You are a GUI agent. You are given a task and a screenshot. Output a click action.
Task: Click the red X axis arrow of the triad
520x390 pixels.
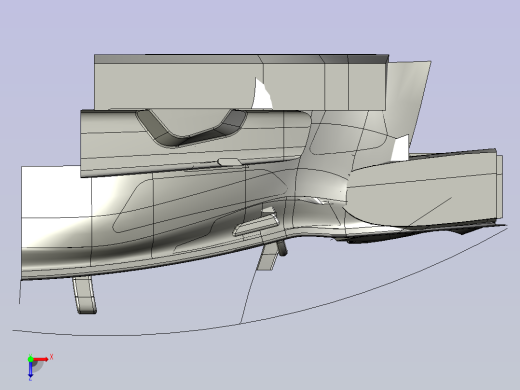tap(41, 359)
